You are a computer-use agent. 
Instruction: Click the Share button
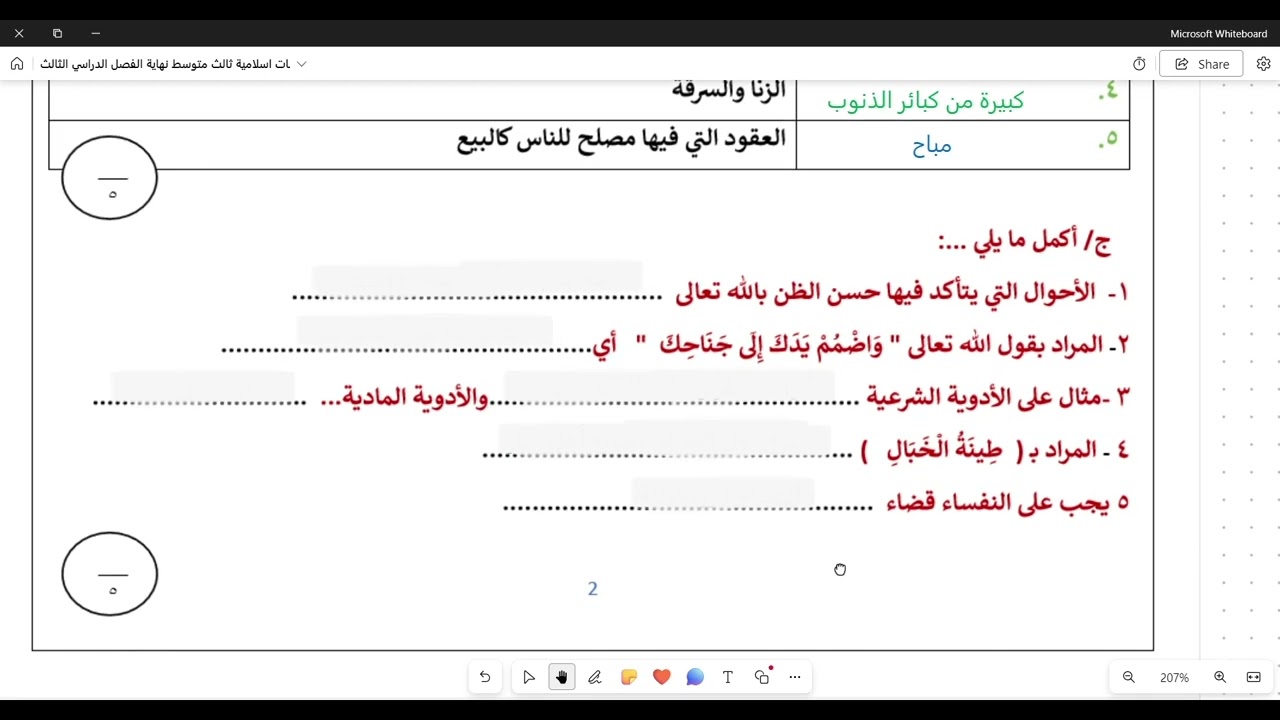click(x=1201, y=64)
